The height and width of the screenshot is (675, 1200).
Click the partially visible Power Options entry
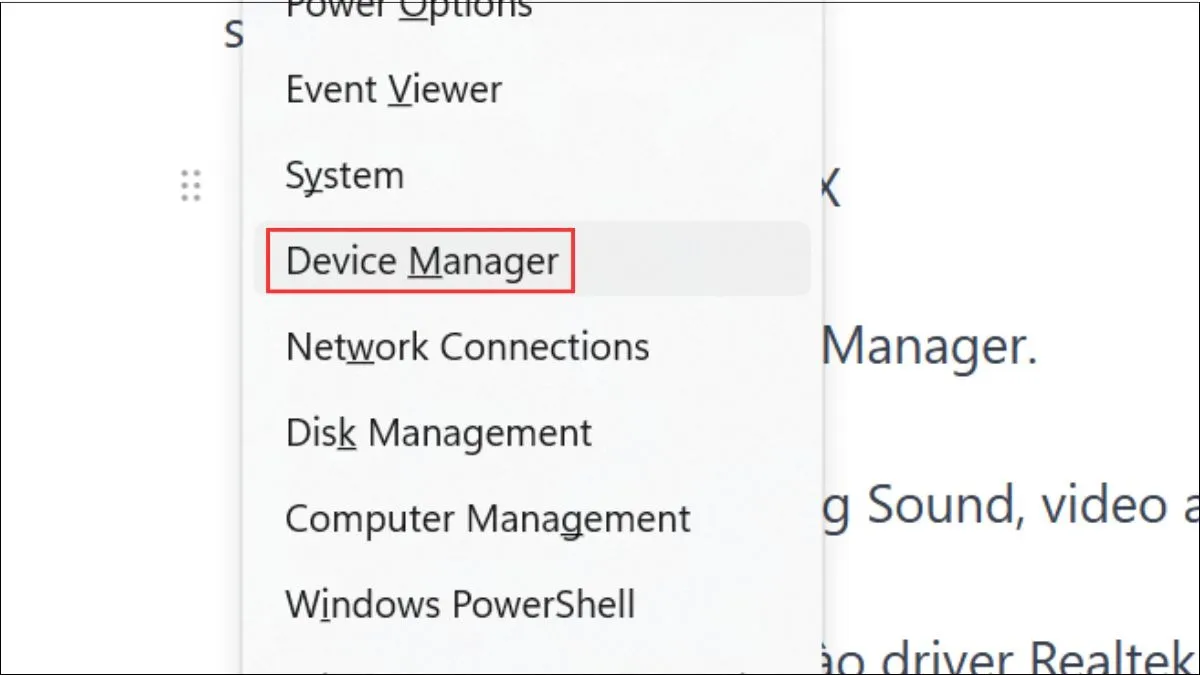pos(408,10)
